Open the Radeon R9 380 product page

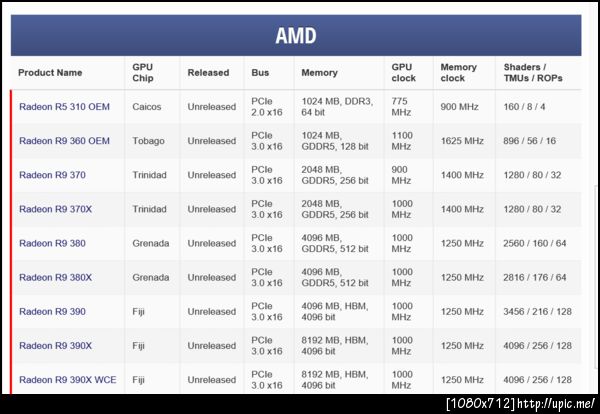point(52,243)
